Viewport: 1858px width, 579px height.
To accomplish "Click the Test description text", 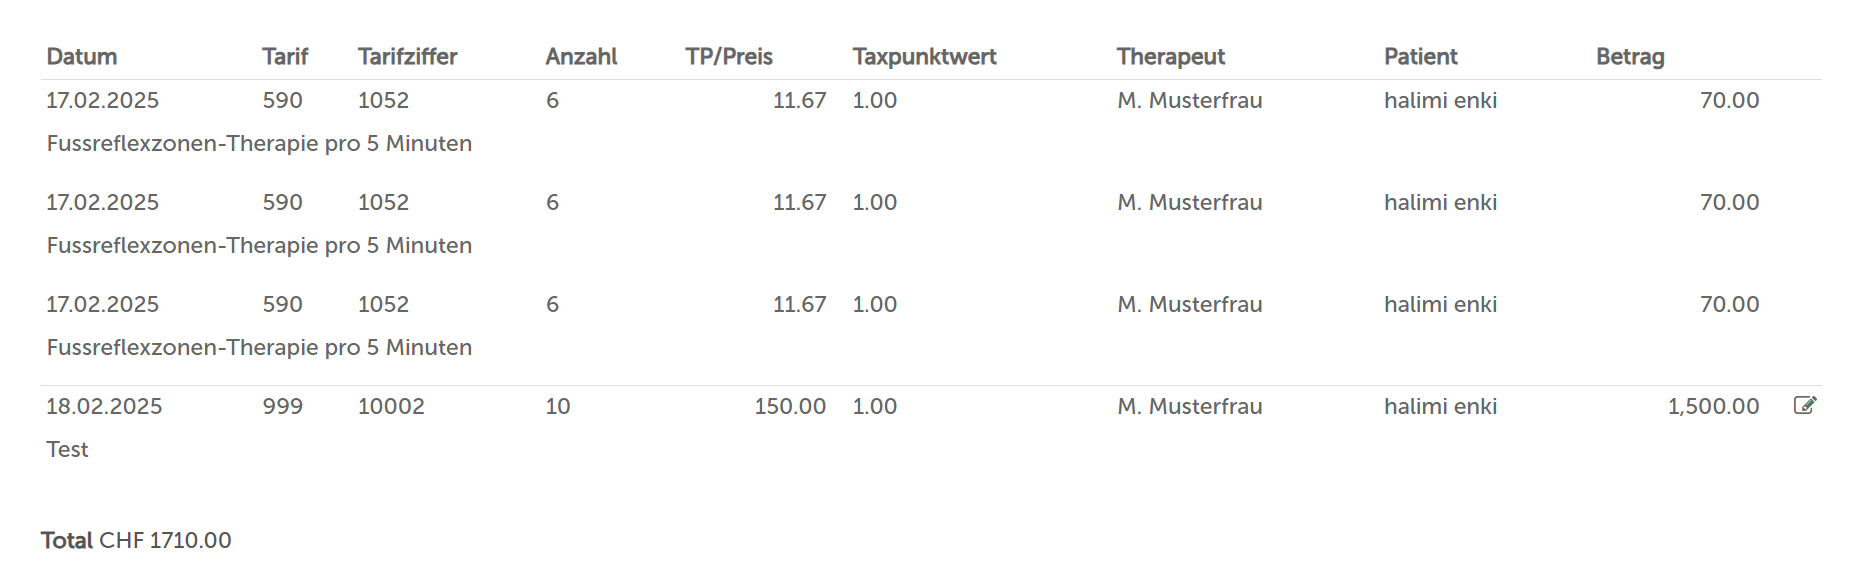I will click(67, 449).
